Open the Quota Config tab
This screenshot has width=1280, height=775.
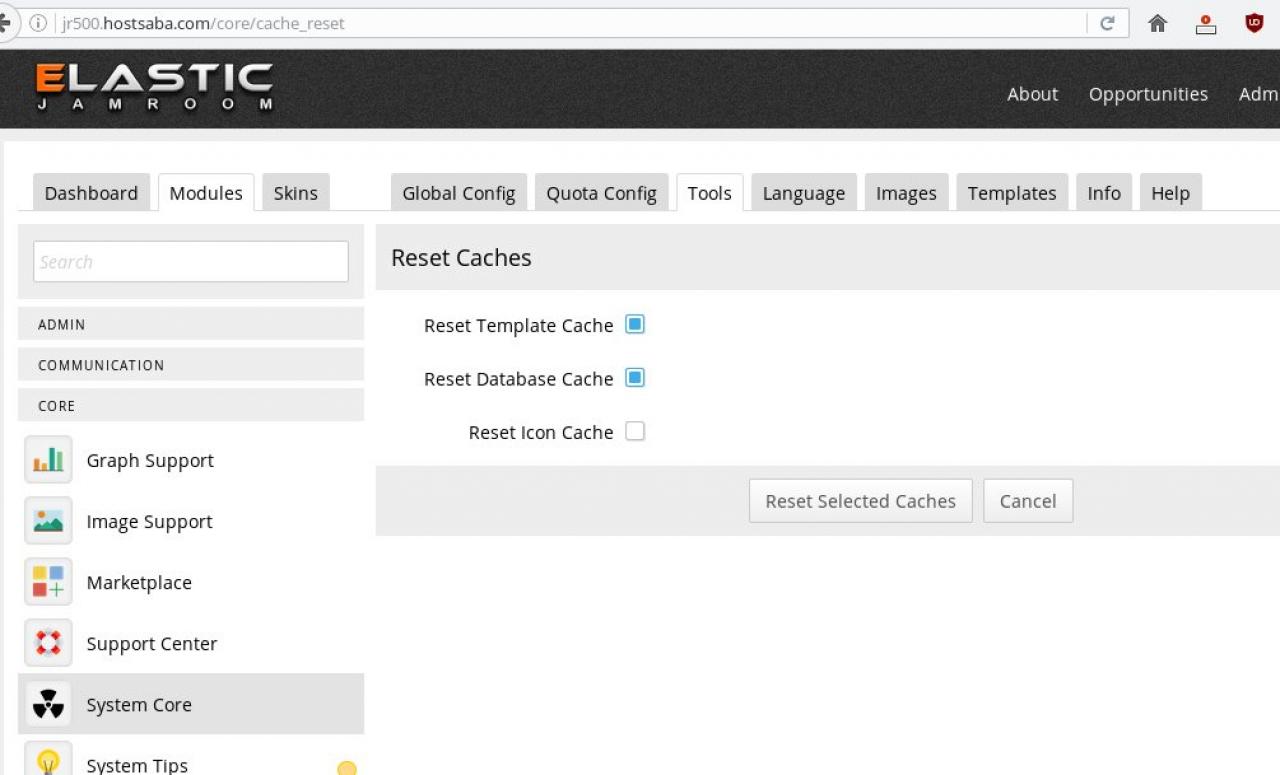[x=601, y=193]
